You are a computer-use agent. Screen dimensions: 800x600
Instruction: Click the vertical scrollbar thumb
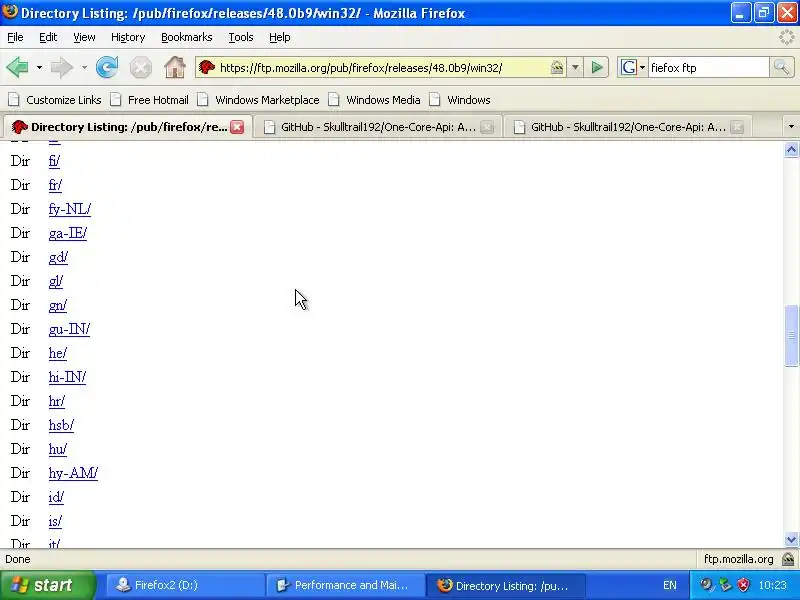tap(791, 335)
